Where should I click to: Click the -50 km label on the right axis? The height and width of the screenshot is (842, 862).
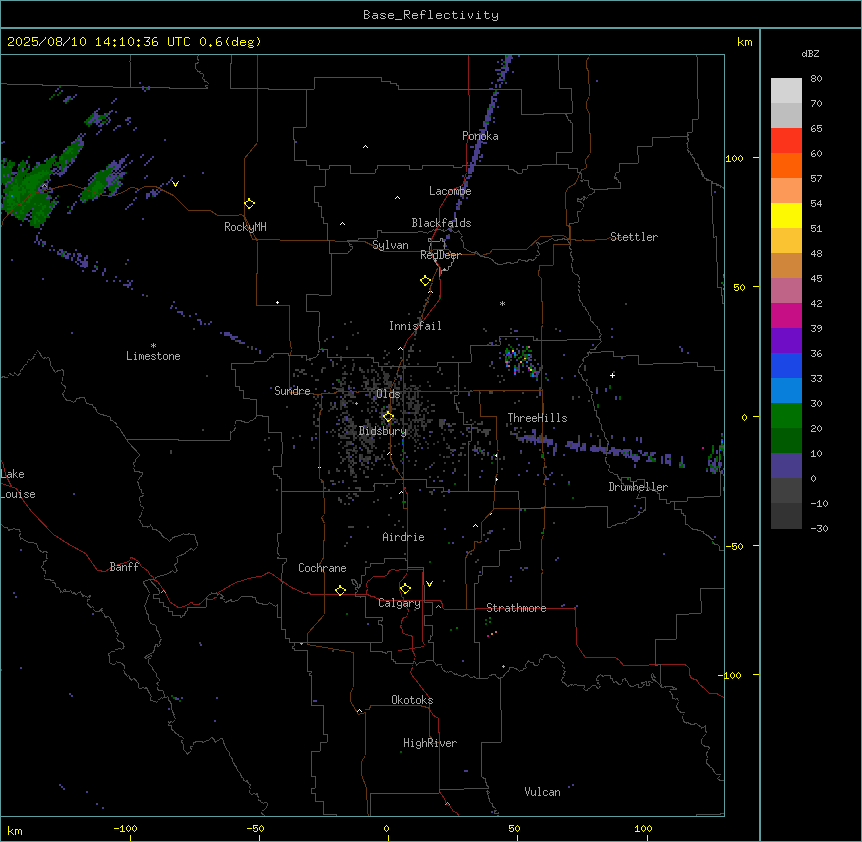(734, 546)
